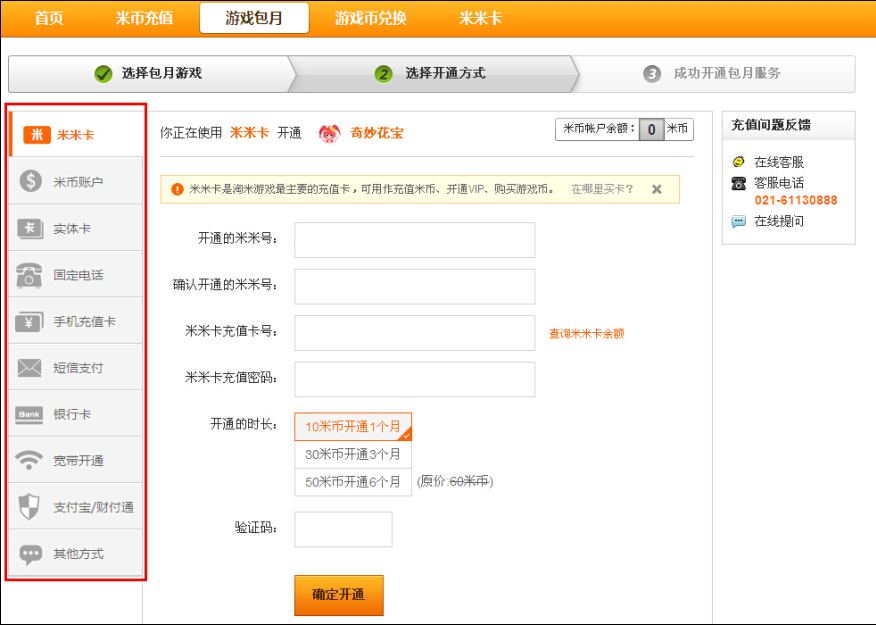Image resolution: width=876 pixels, height=625 pixels.
Task: Focus the 米米卡充值密码 input field
Action: [415, 379]
